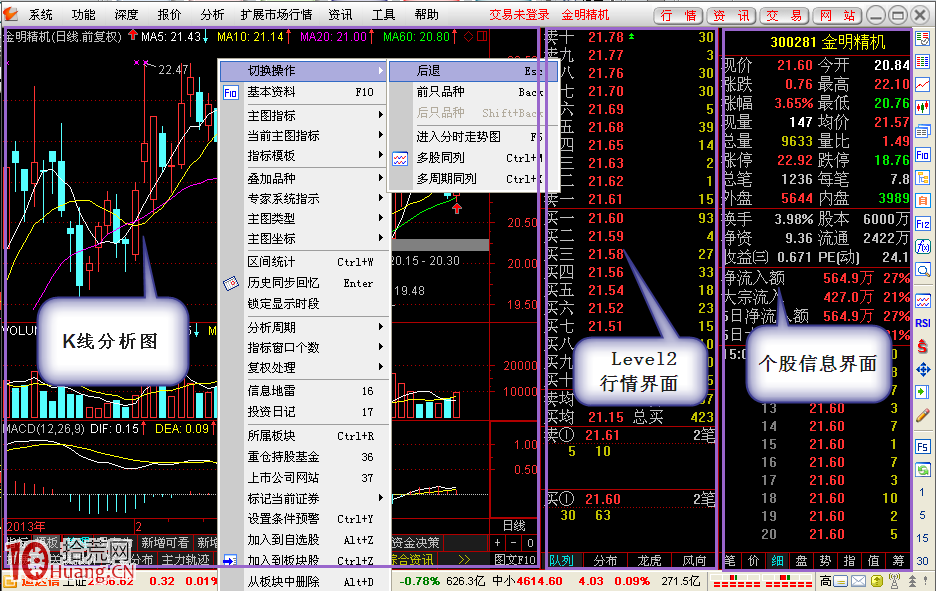
Task: Open the 扩展市场行情 menu
Action: 276,14
